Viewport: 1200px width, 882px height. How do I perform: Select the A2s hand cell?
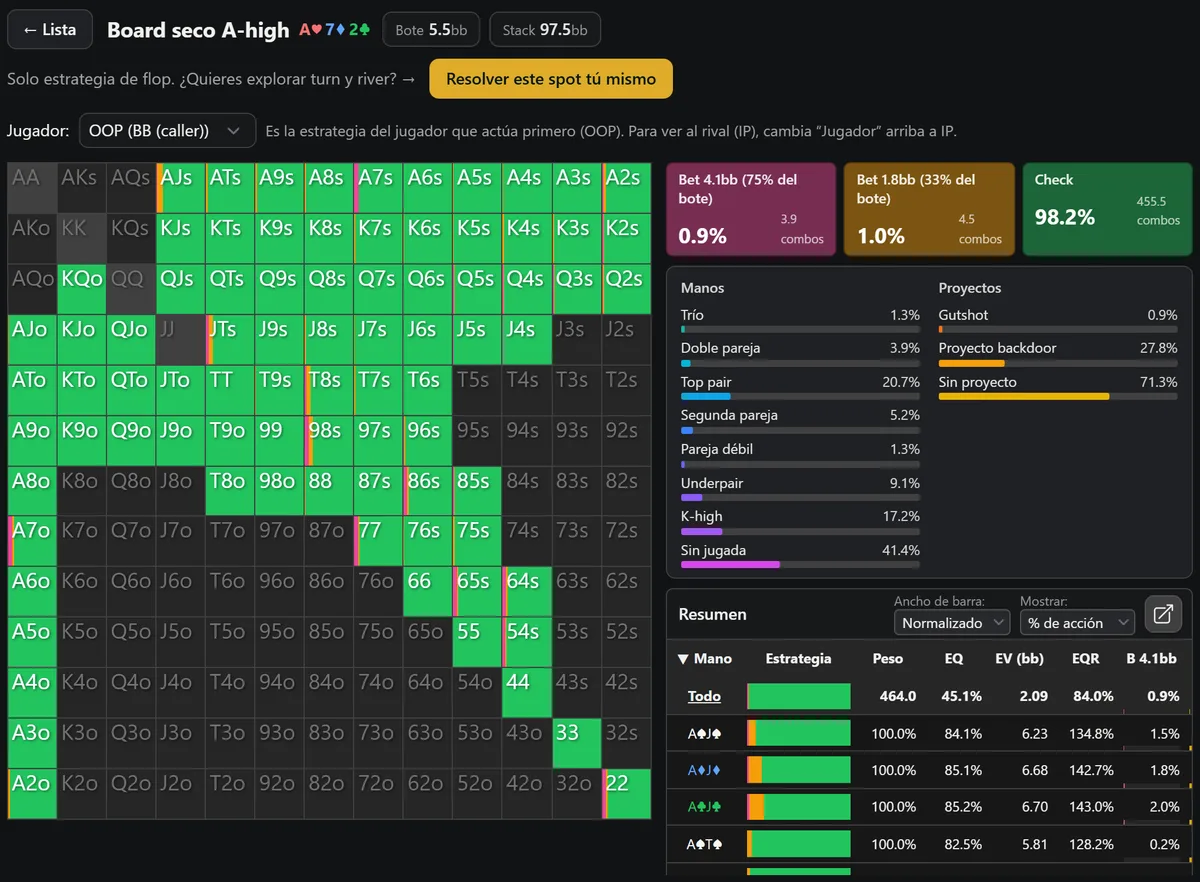pos(626,187)
